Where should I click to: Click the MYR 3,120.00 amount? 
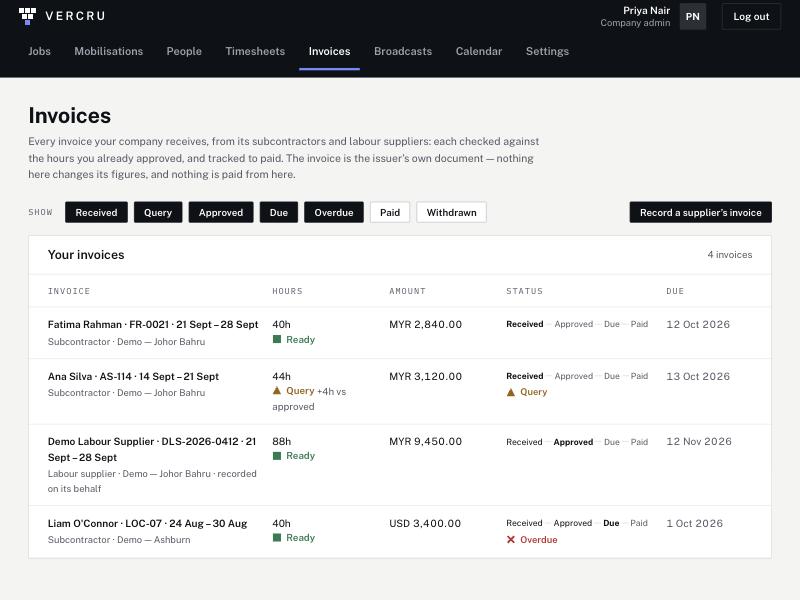426,377
